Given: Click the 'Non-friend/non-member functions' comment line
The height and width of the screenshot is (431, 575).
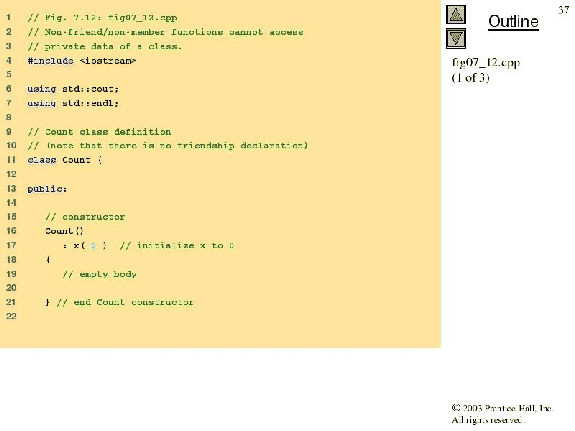Looking at the screenshot, I should [x=165, y=32].
